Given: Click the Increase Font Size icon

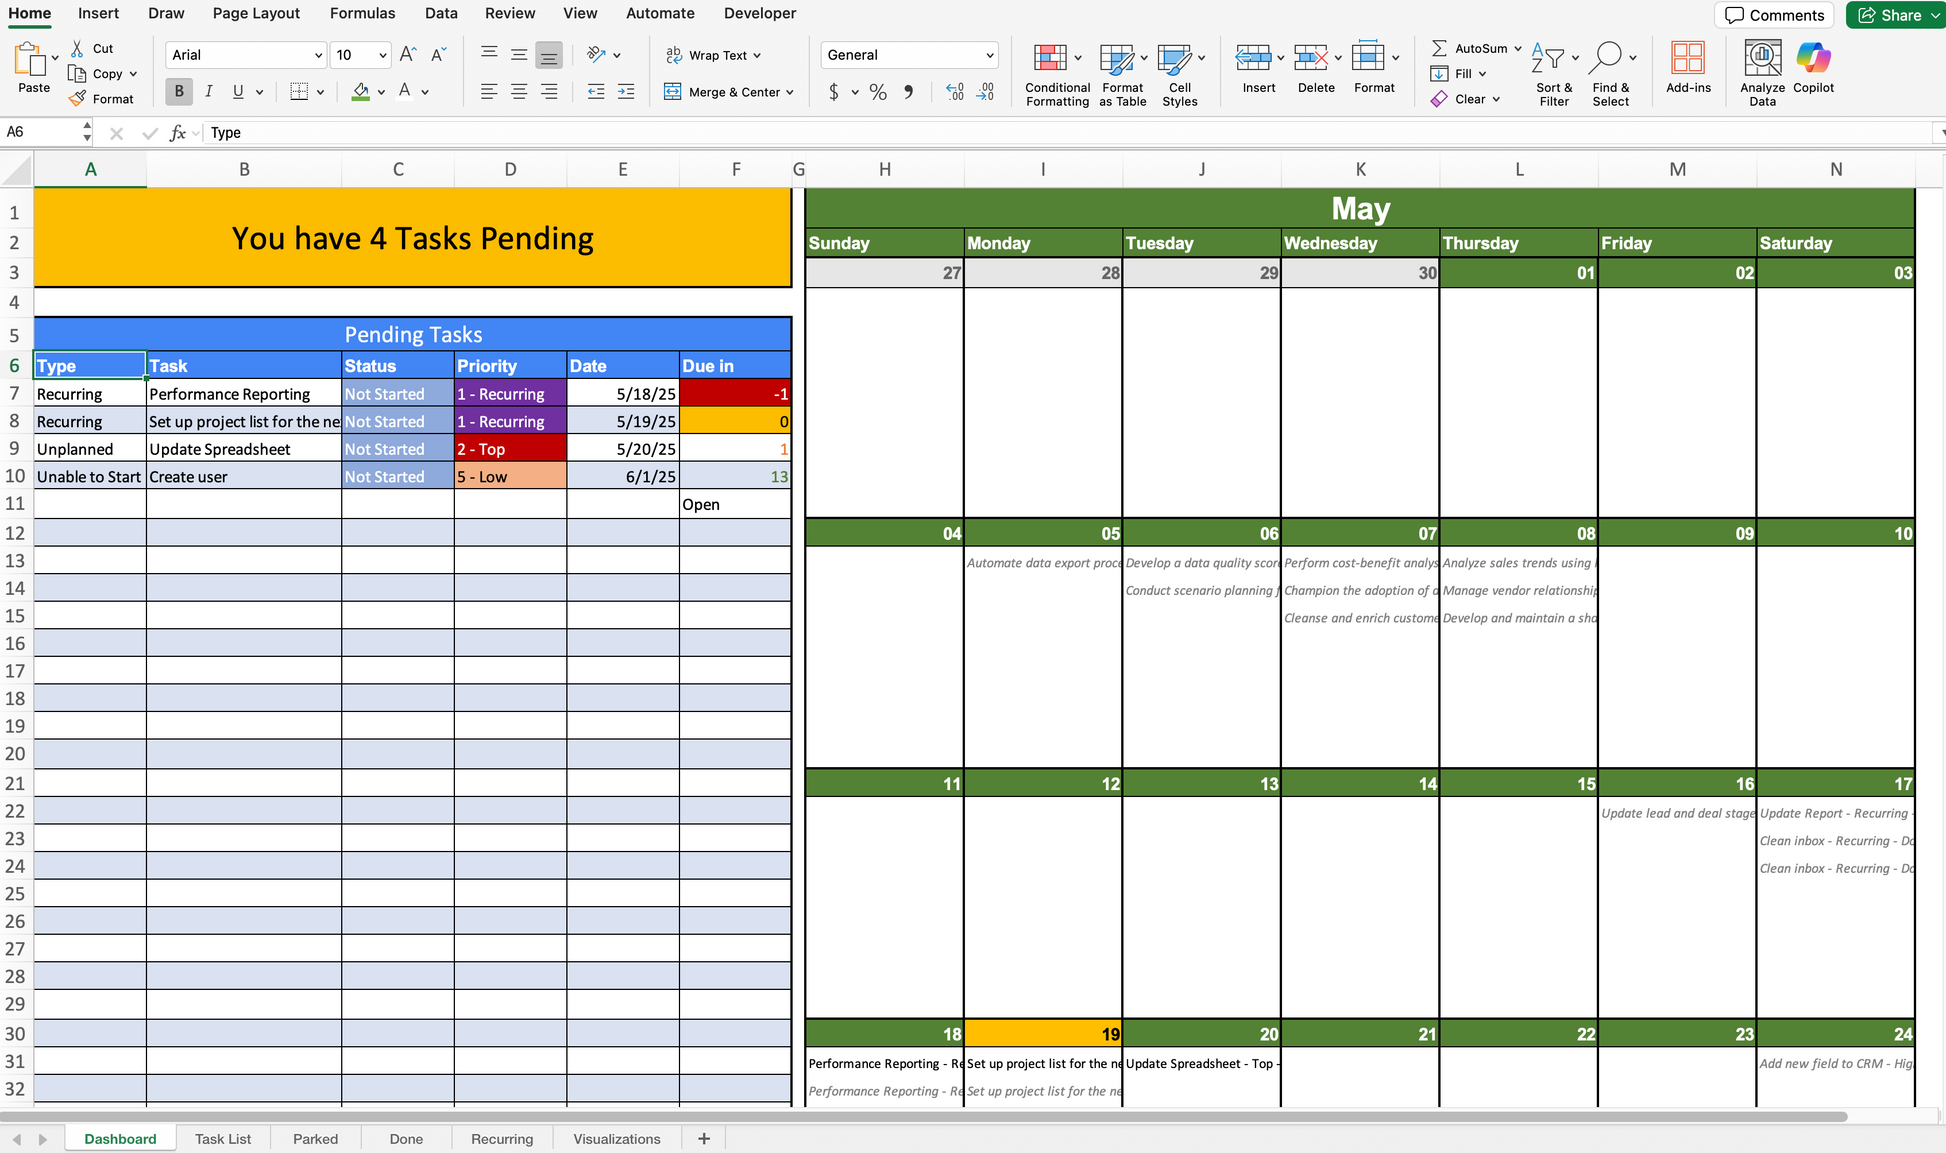Looking at the screenshot, I should 407,55.
